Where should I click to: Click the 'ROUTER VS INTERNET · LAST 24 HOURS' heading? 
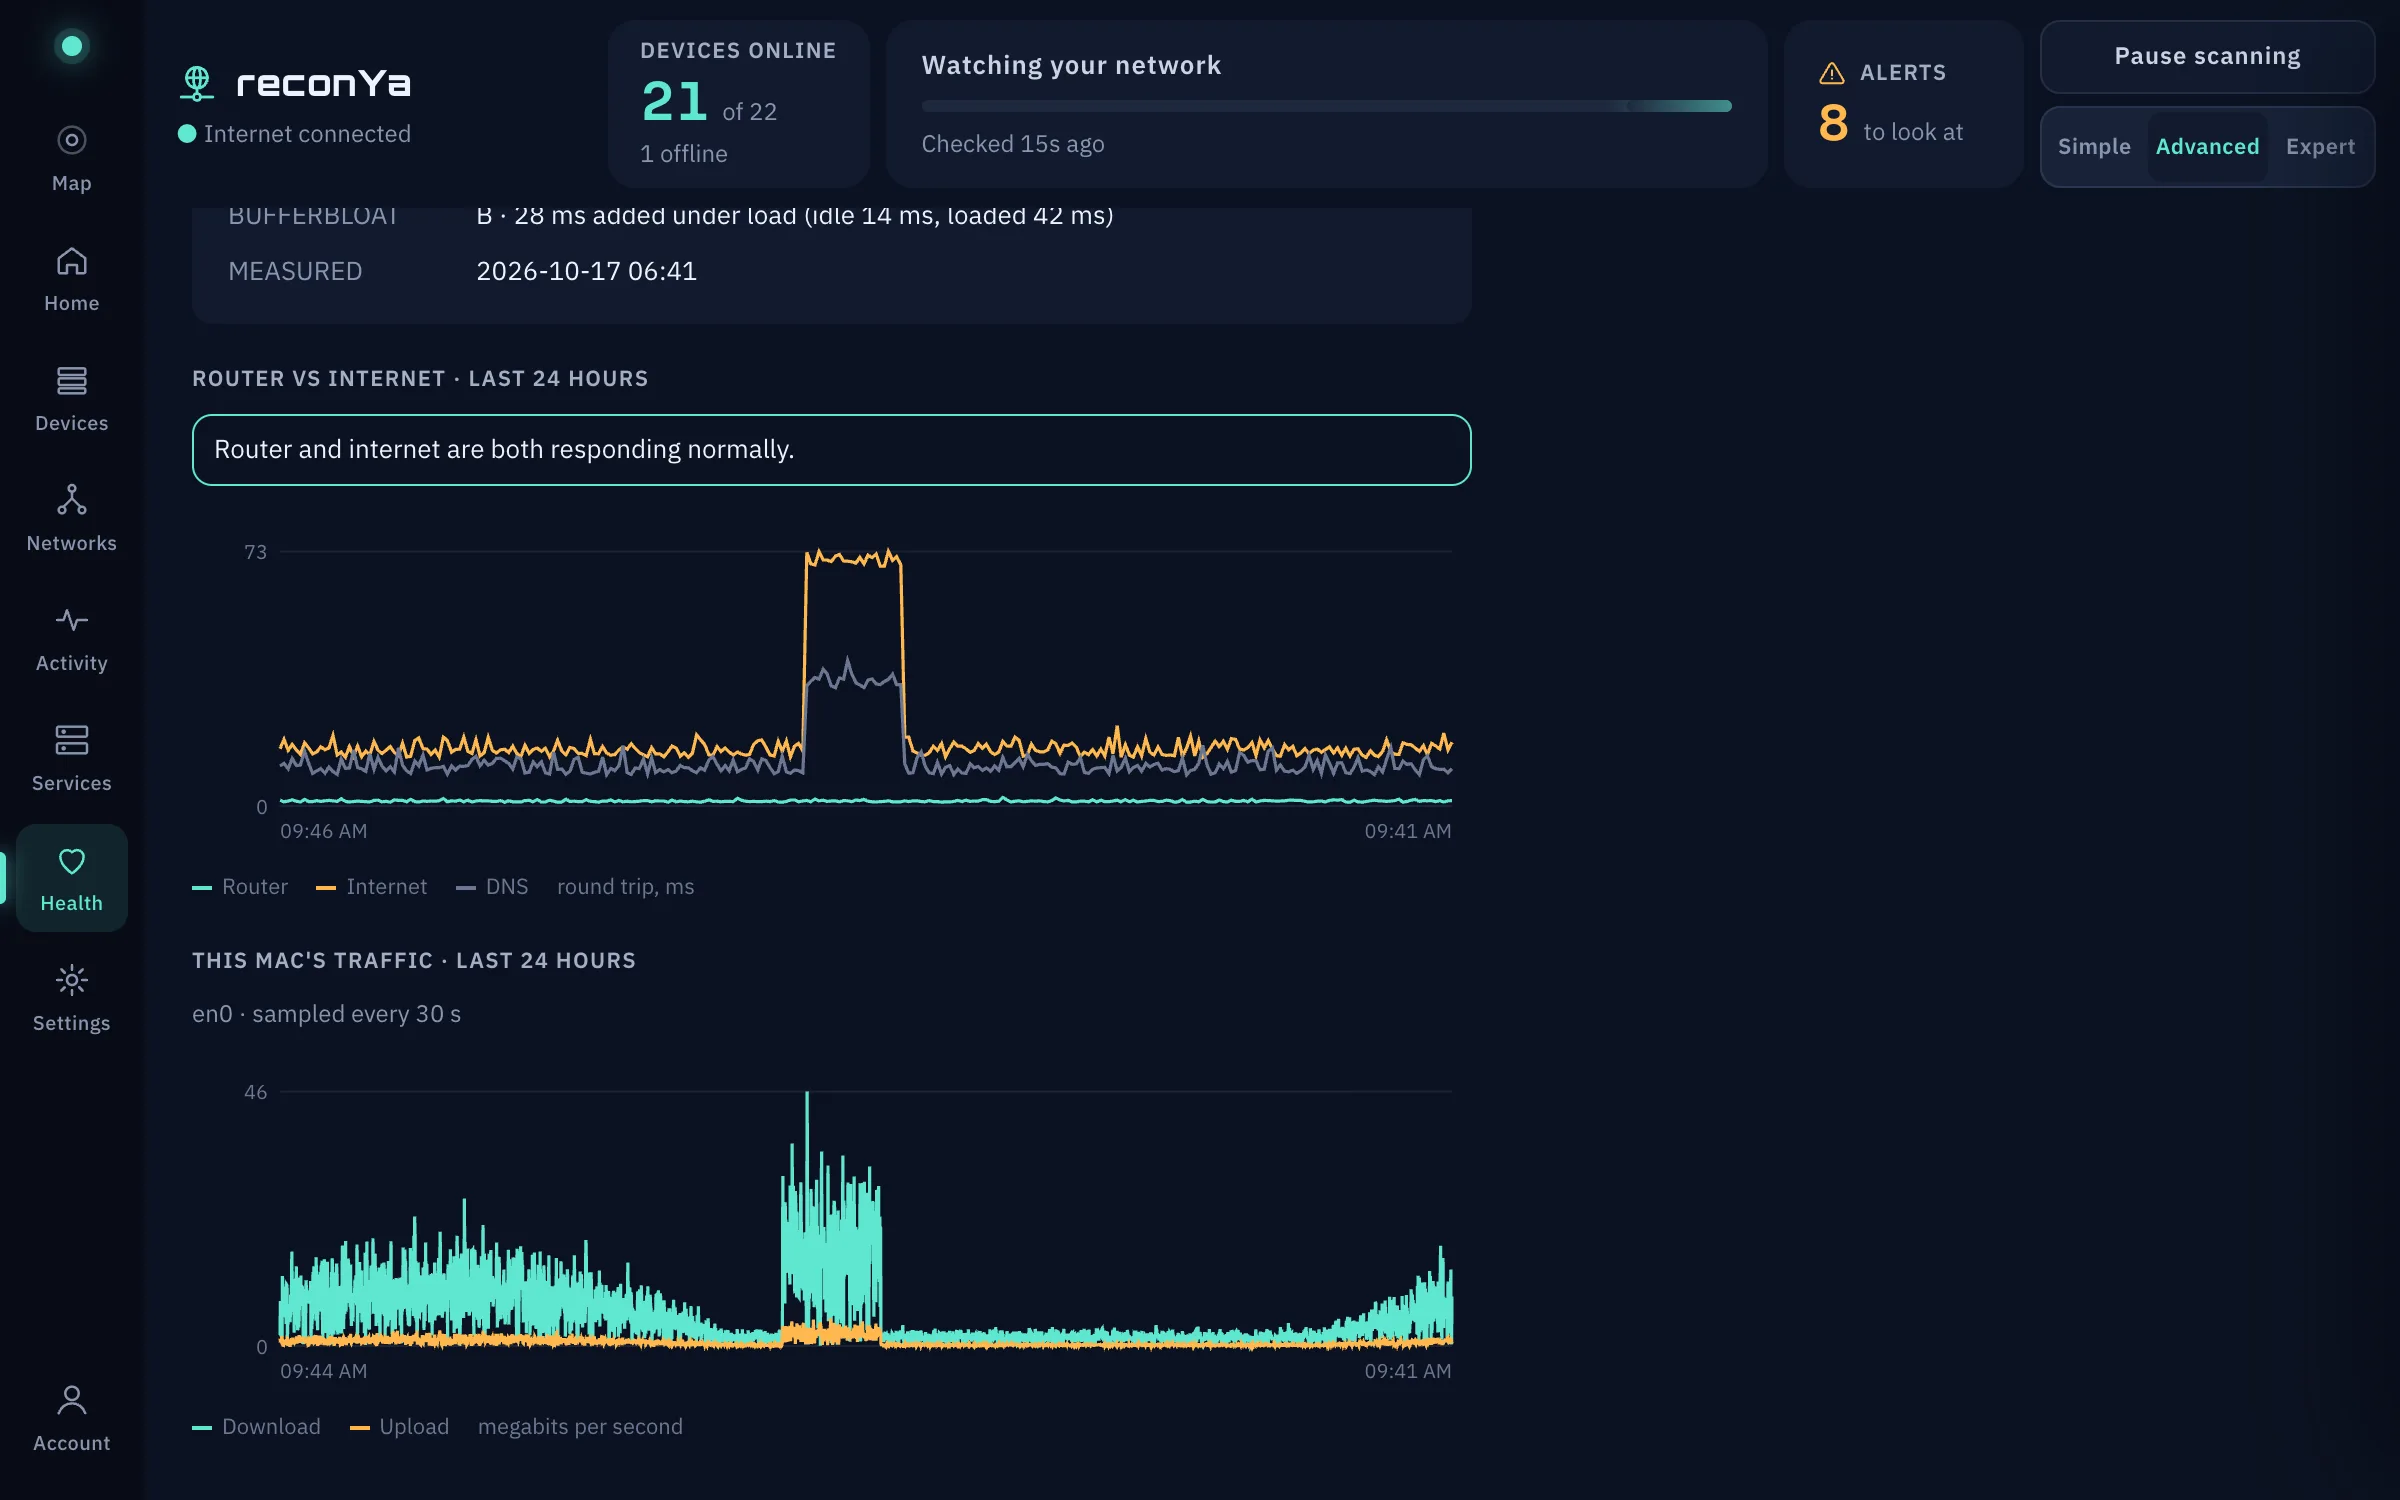(x=420, y=379)
